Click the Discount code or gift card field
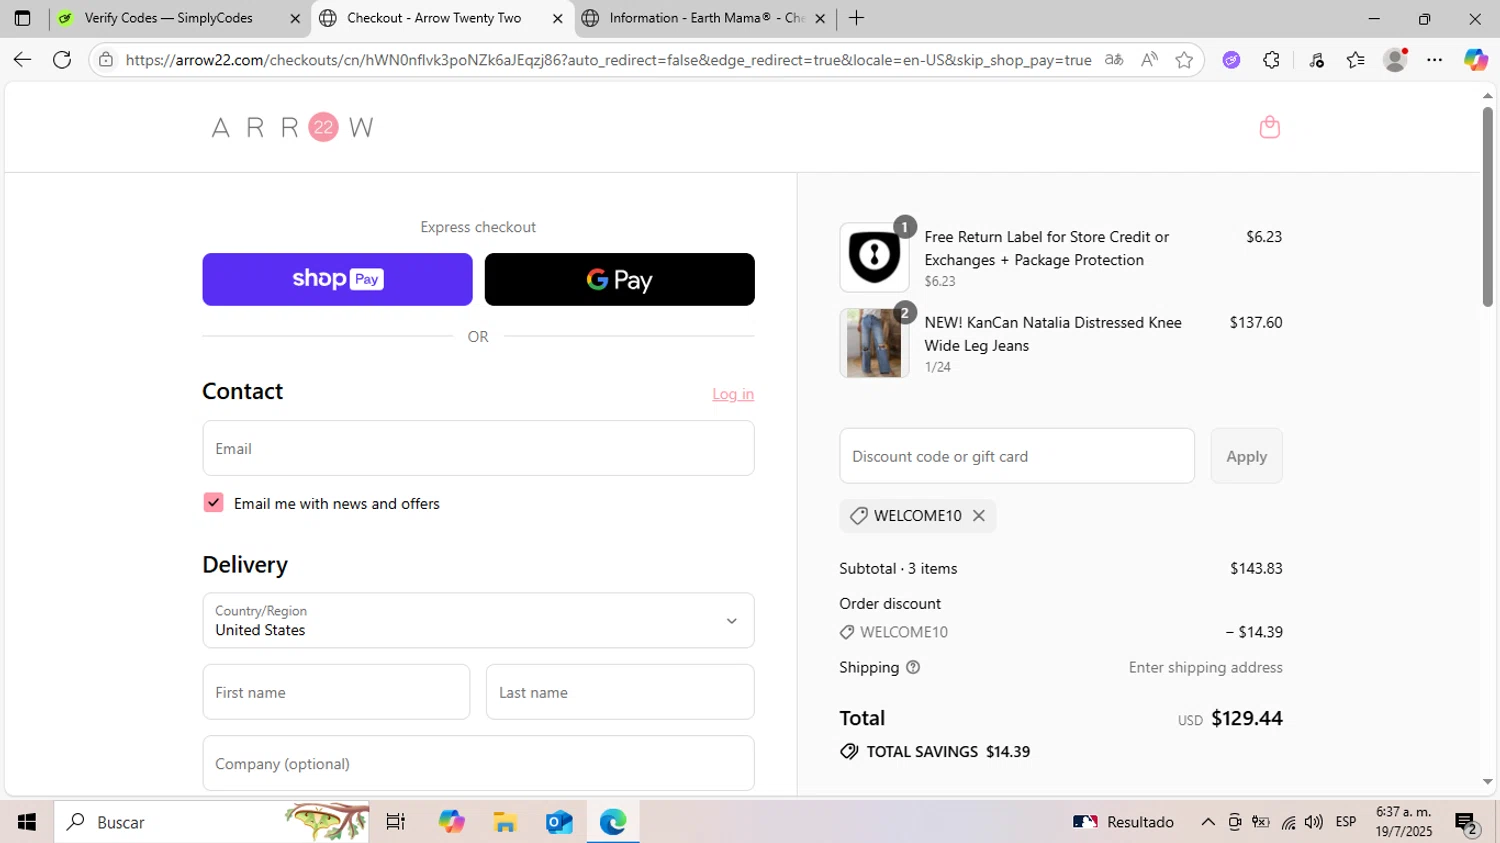Image resolution: width=1500 pixels, height=843 pixels. (1017, 456)
